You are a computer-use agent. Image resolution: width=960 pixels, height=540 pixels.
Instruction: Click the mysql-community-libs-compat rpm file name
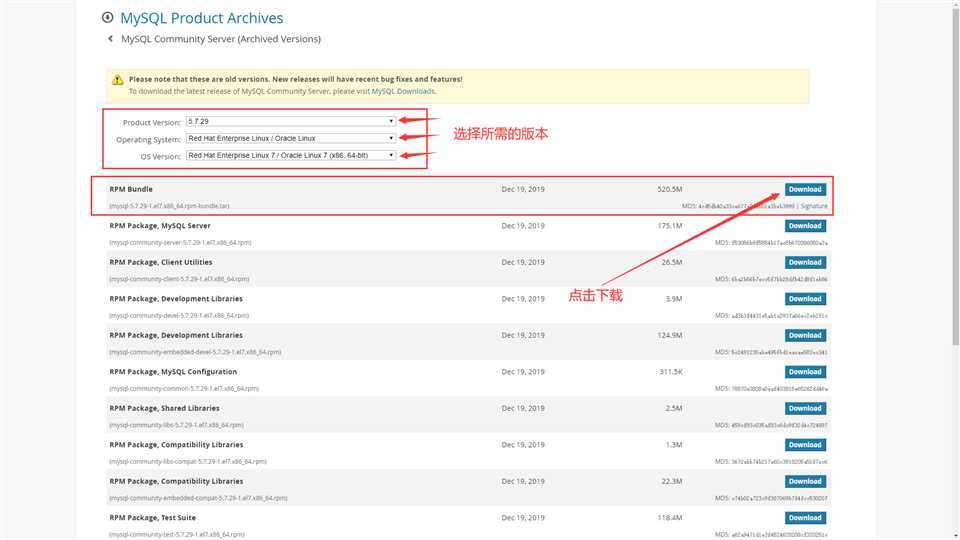click(x=188, y=462)
